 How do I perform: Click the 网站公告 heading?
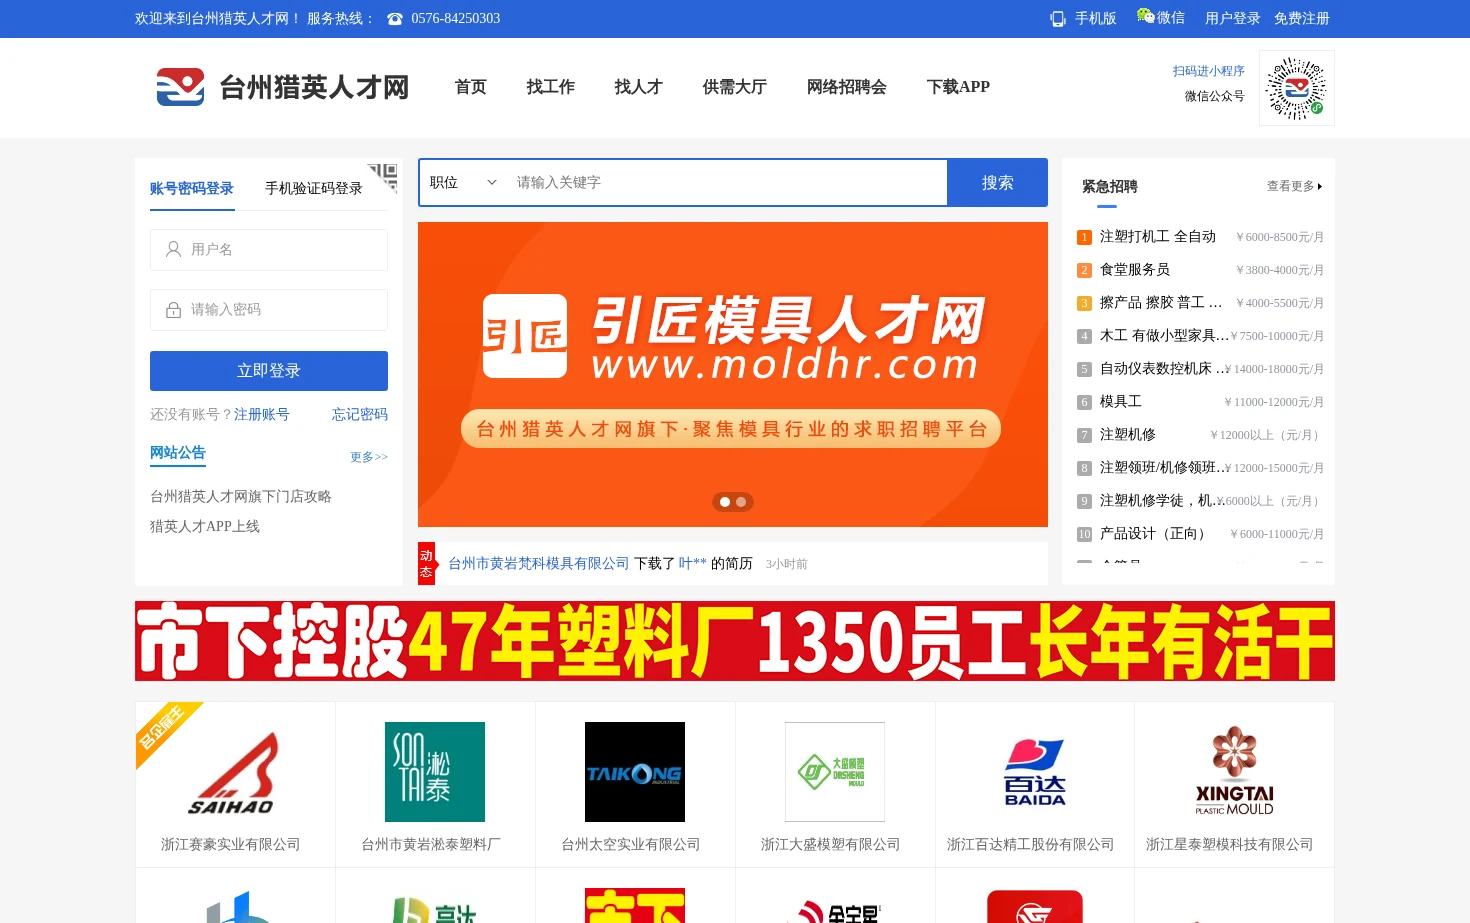point(178,453)
